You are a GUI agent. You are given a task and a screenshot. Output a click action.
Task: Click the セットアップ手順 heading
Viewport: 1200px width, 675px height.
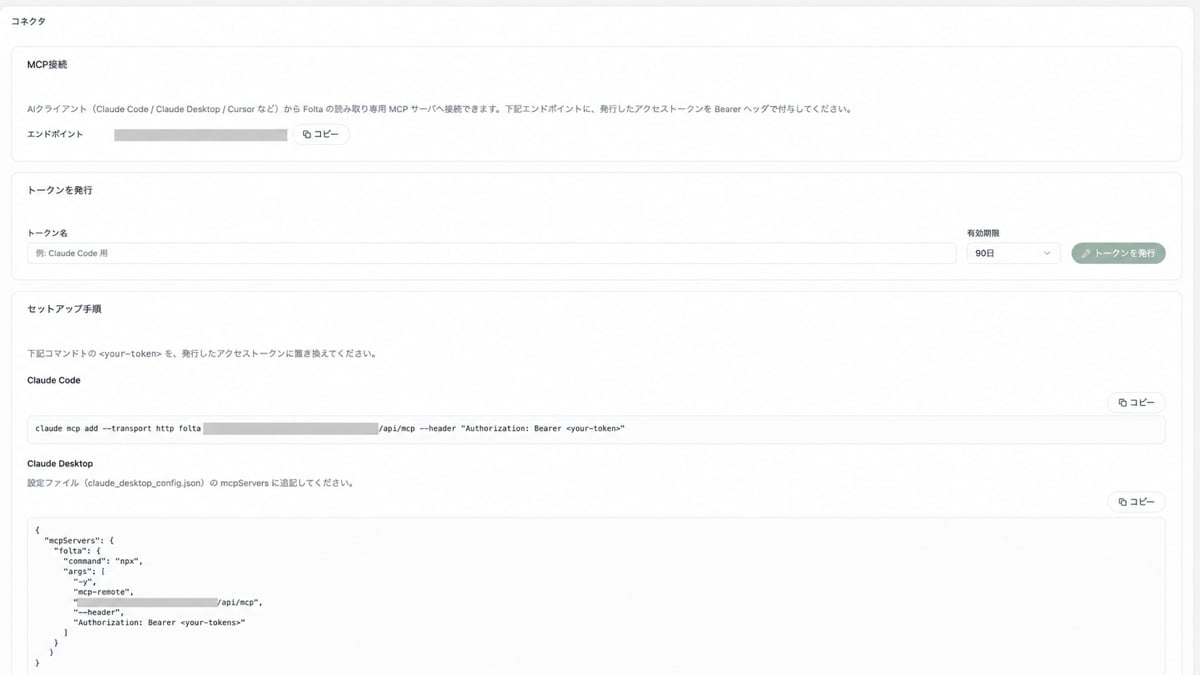click(64, 309)
